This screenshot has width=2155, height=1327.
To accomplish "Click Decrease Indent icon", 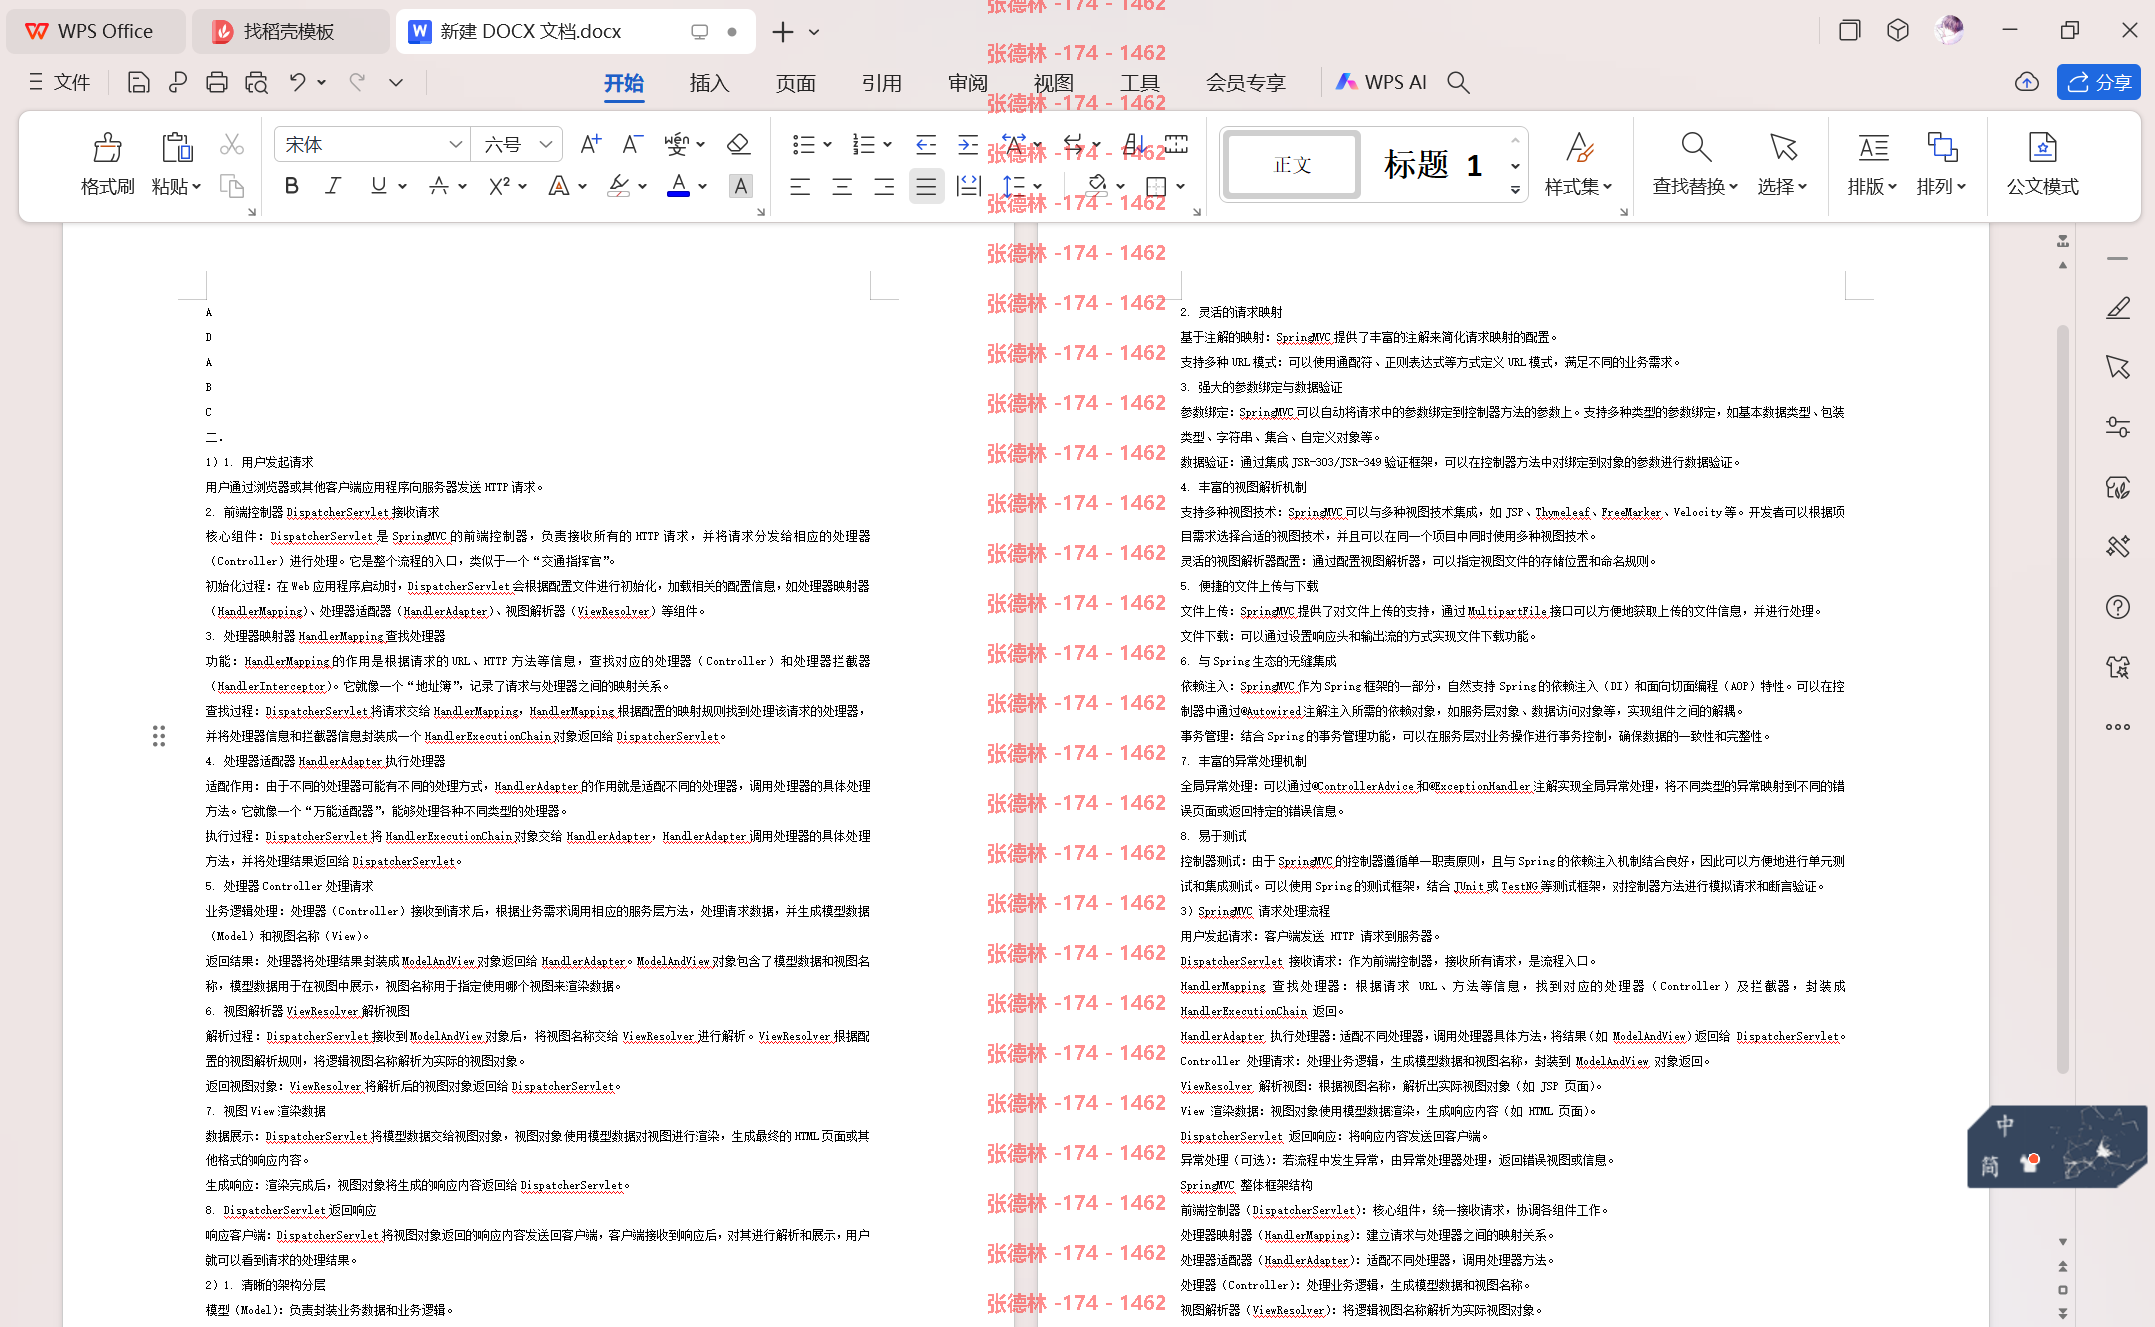I will click(x=926, y=145).
